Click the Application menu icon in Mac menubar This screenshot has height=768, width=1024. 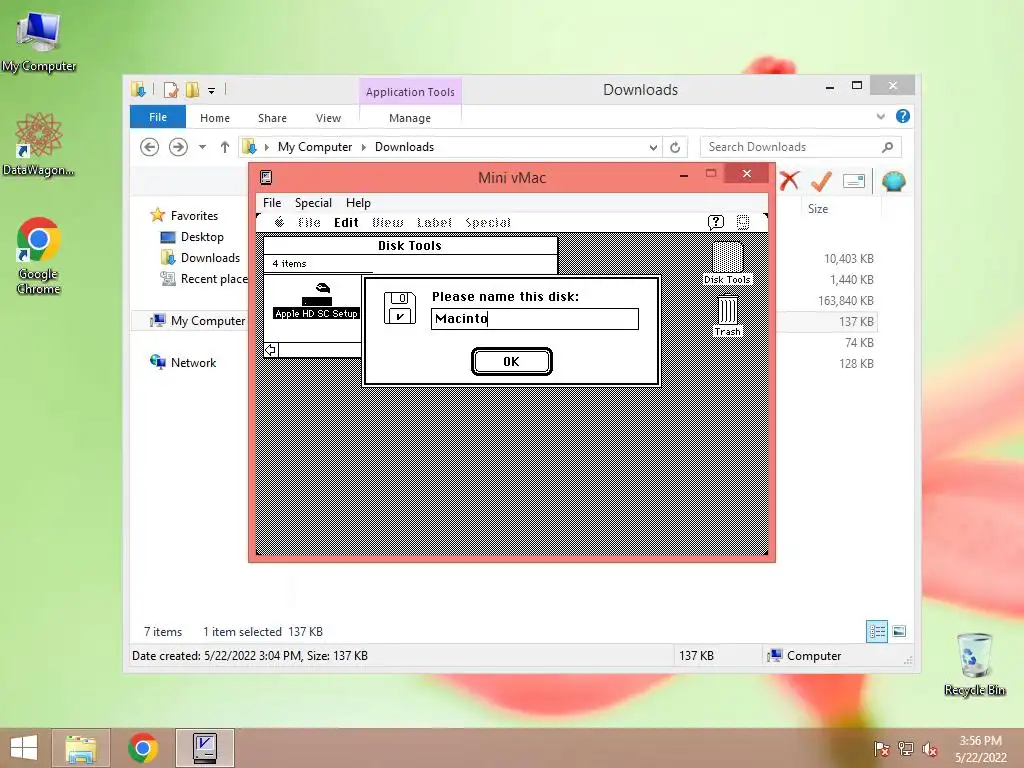click(743, 222)
